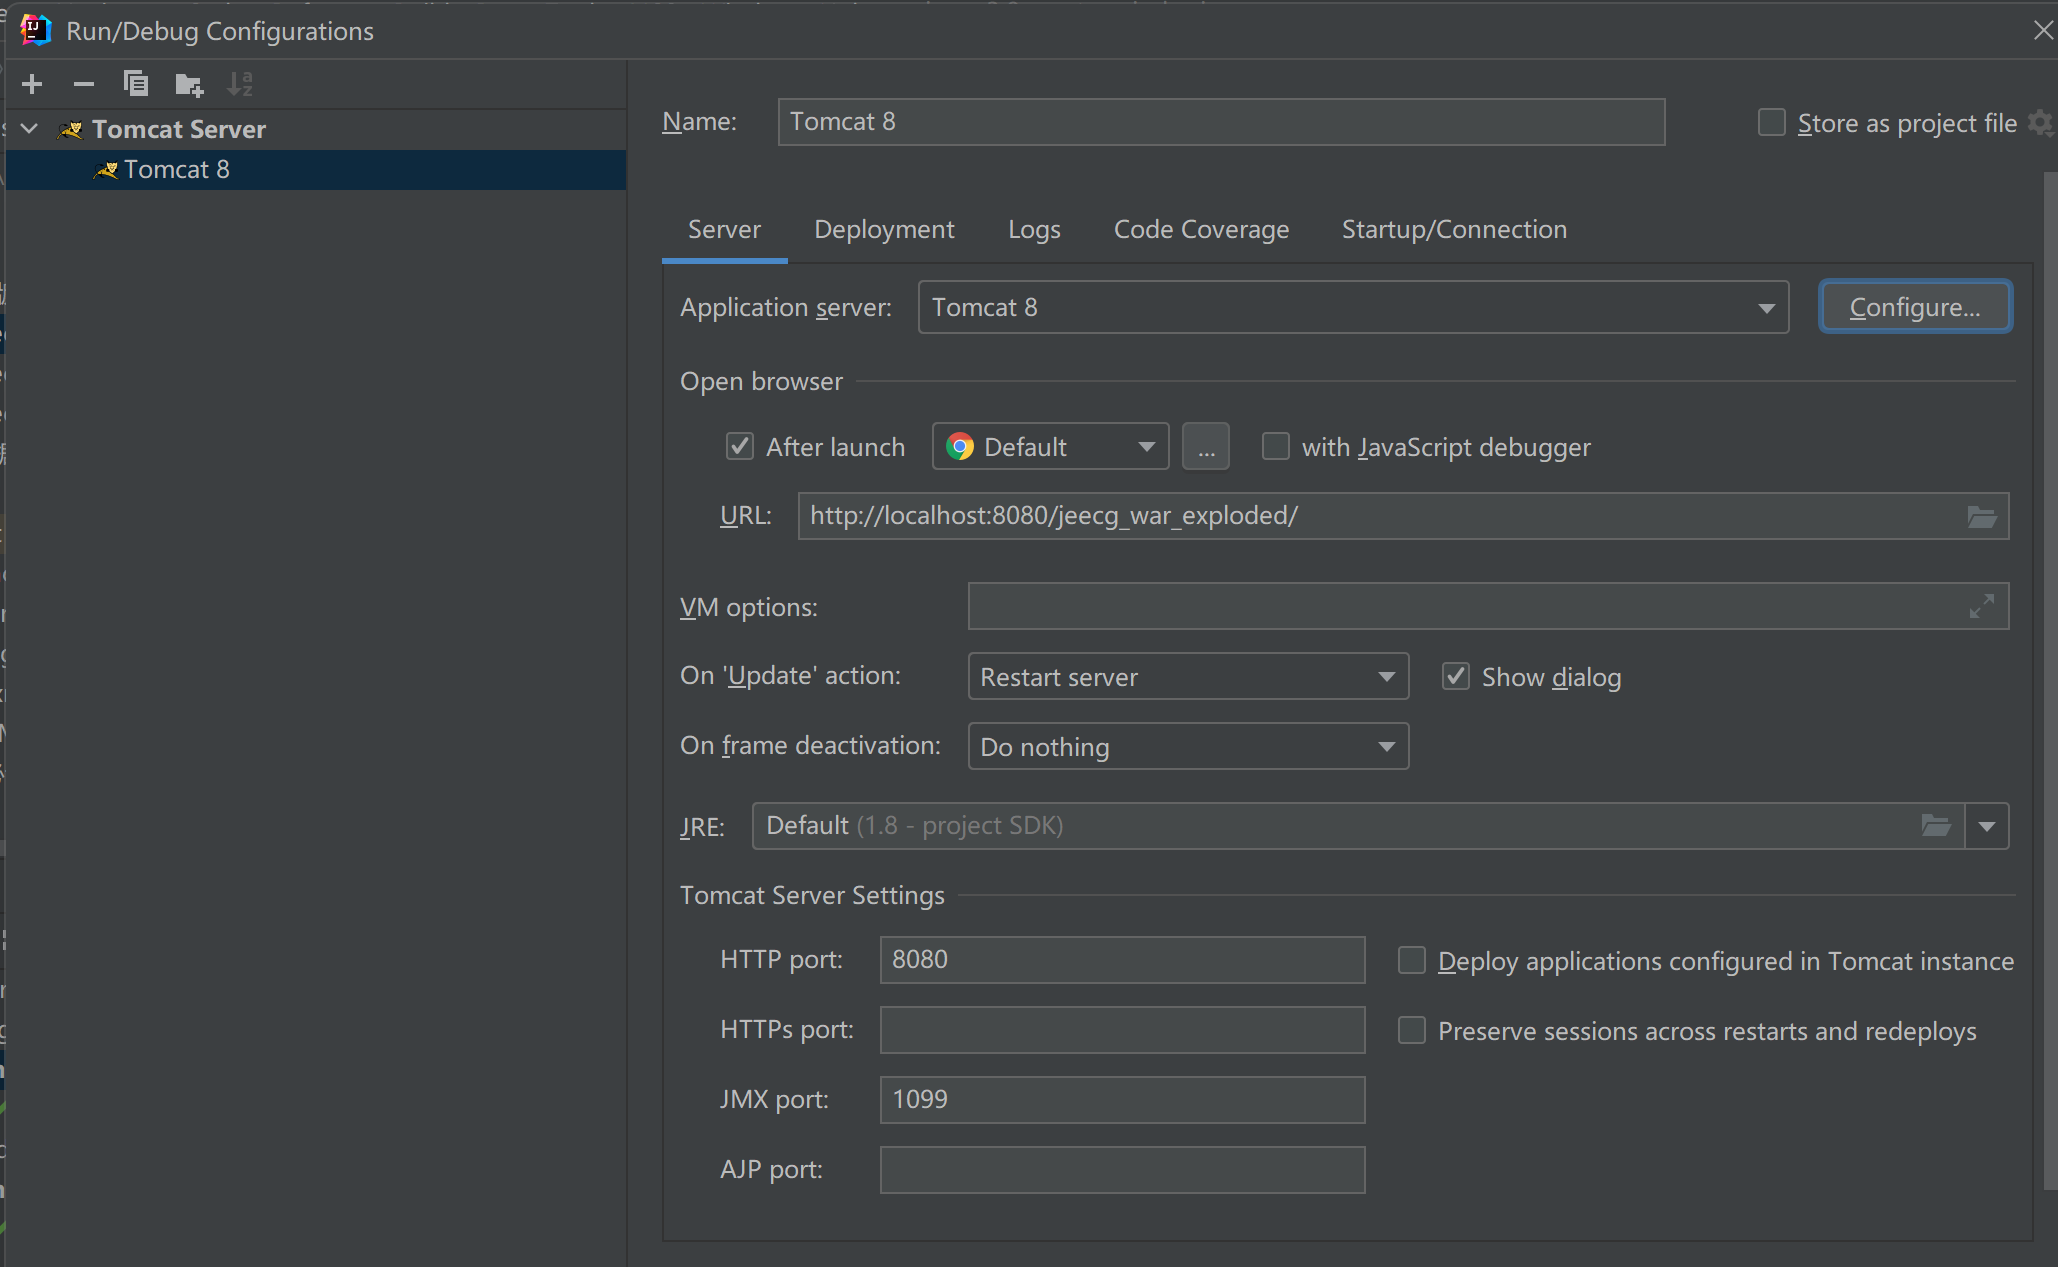Click the AJP port field

click(1122, 1170)
